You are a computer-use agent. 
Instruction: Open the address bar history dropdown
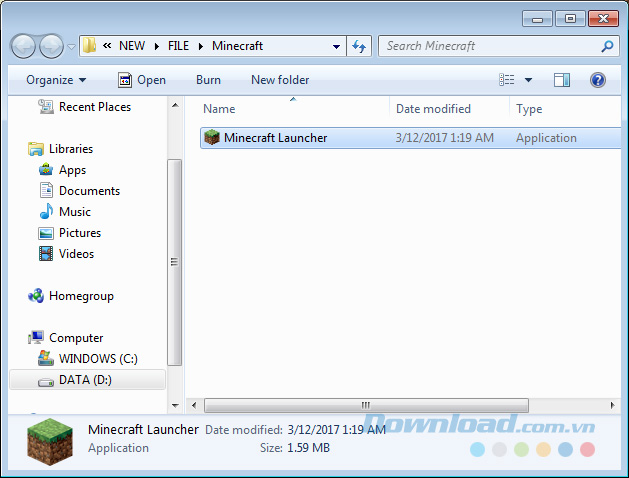point(336,47)
